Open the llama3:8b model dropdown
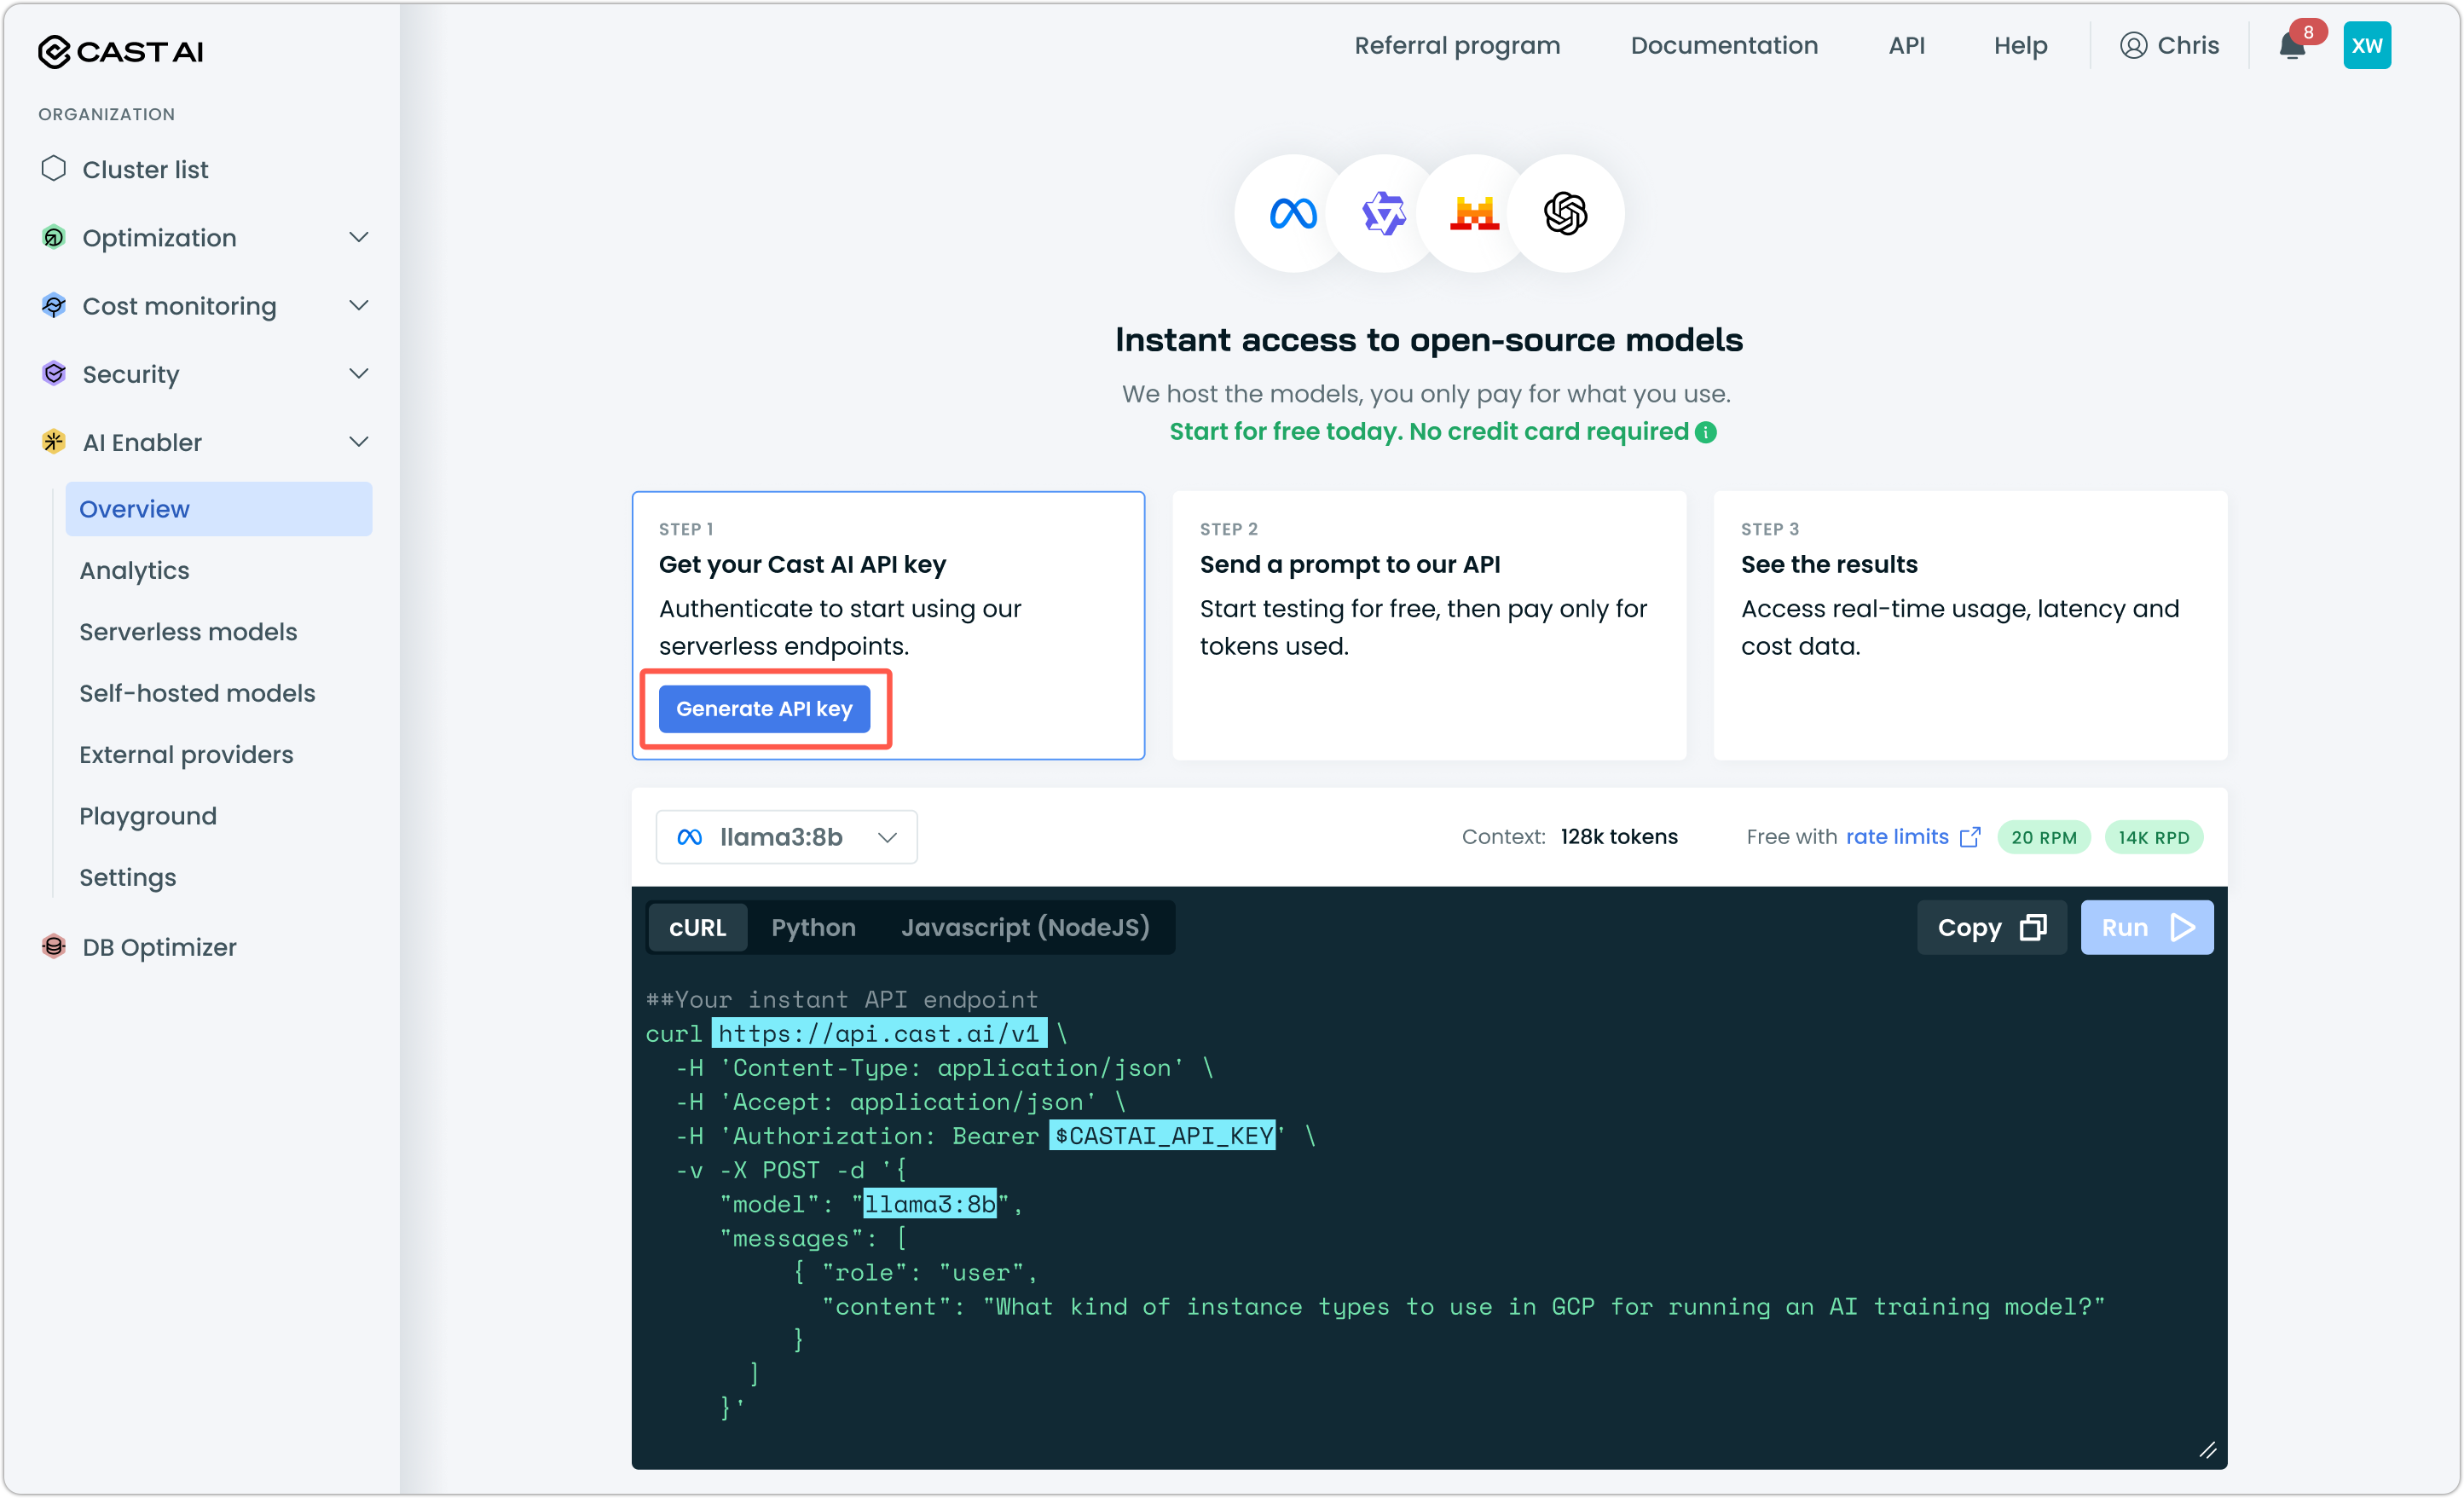The width and height of the screenshot is (2464, 1498). [786, 837]
